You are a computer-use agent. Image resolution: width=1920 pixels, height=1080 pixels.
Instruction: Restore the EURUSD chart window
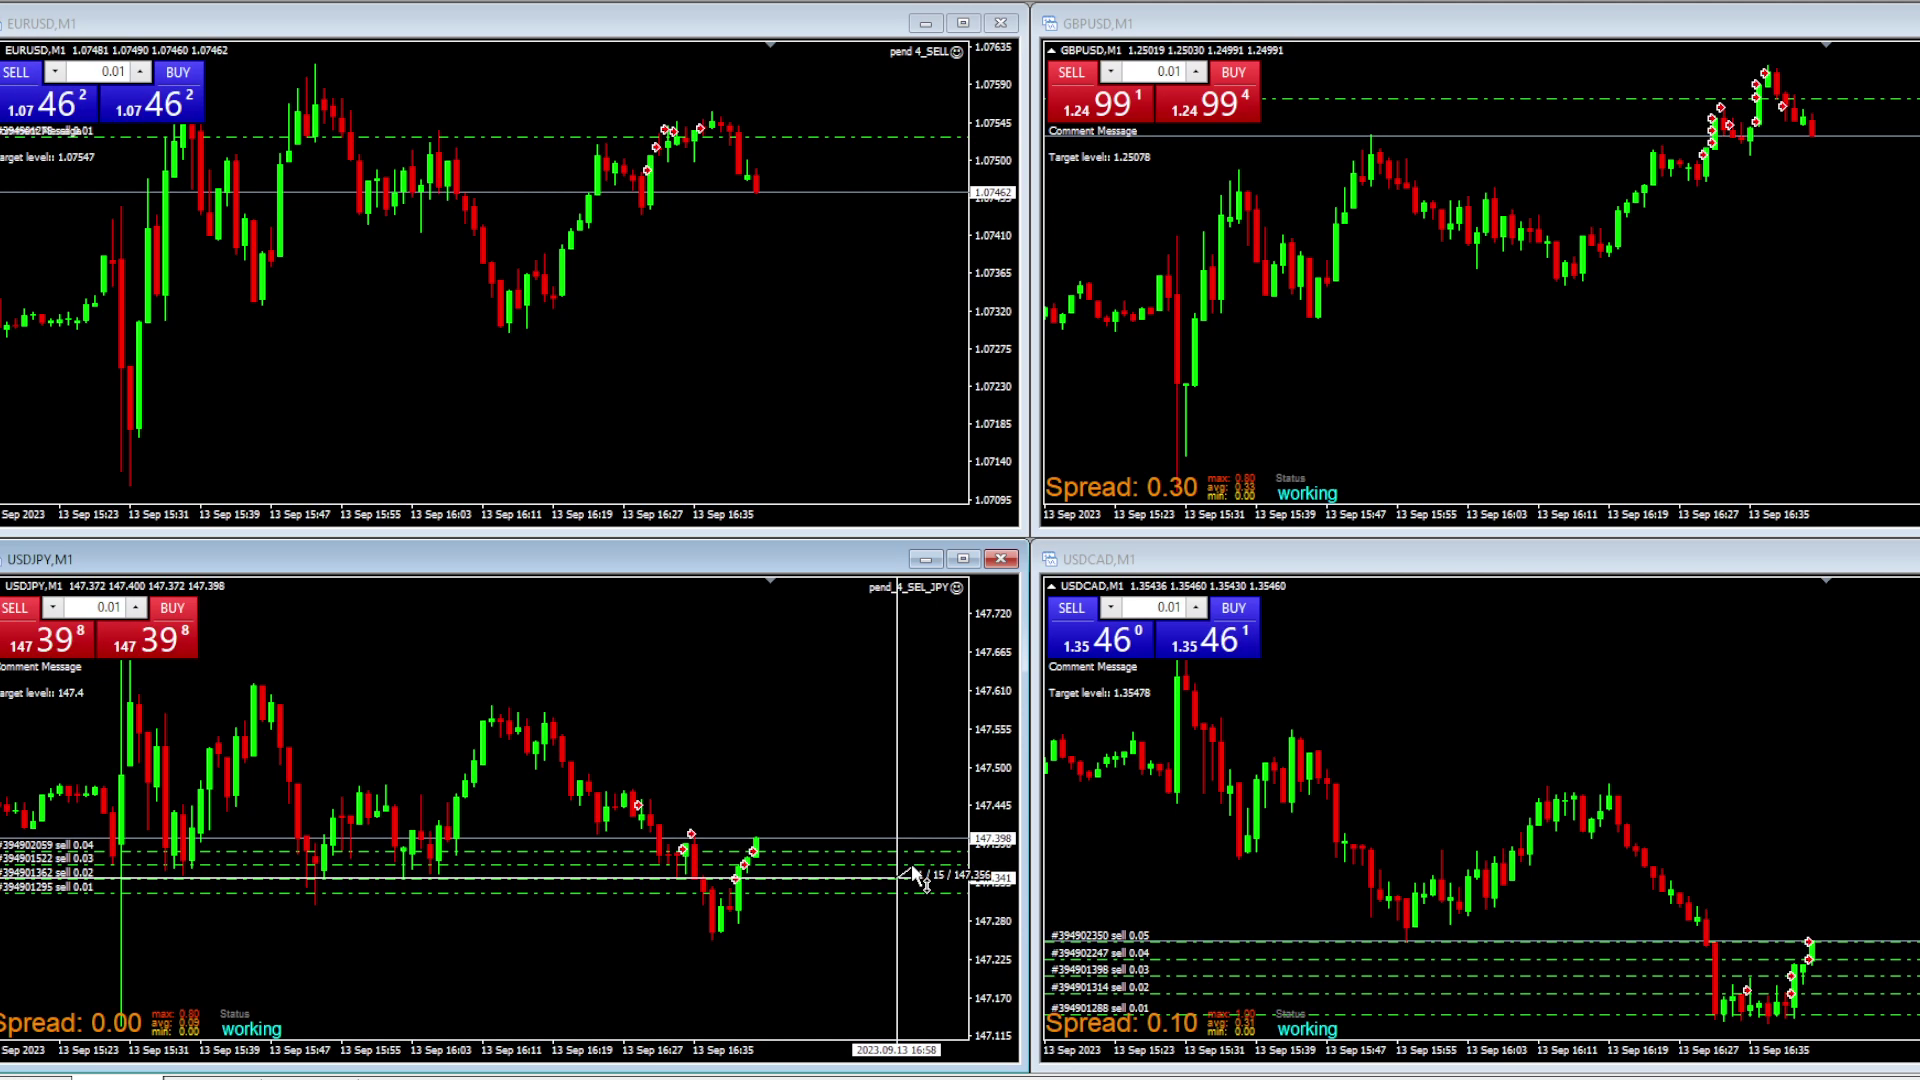click(x=963, y=23)
